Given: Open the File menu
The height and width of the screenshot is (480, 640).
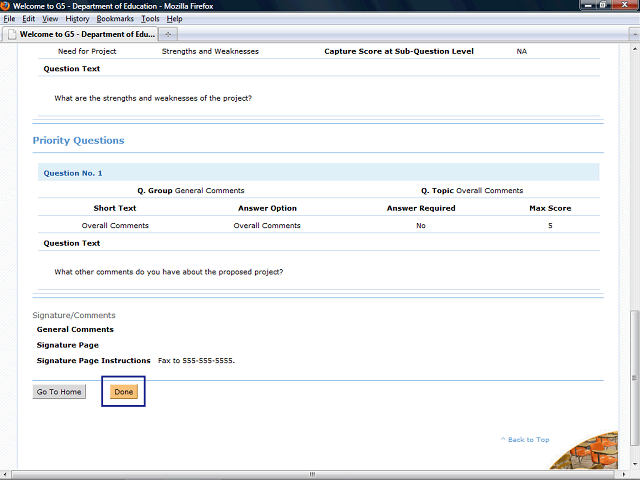Looking at the screenshot, I should click(9, 19).
